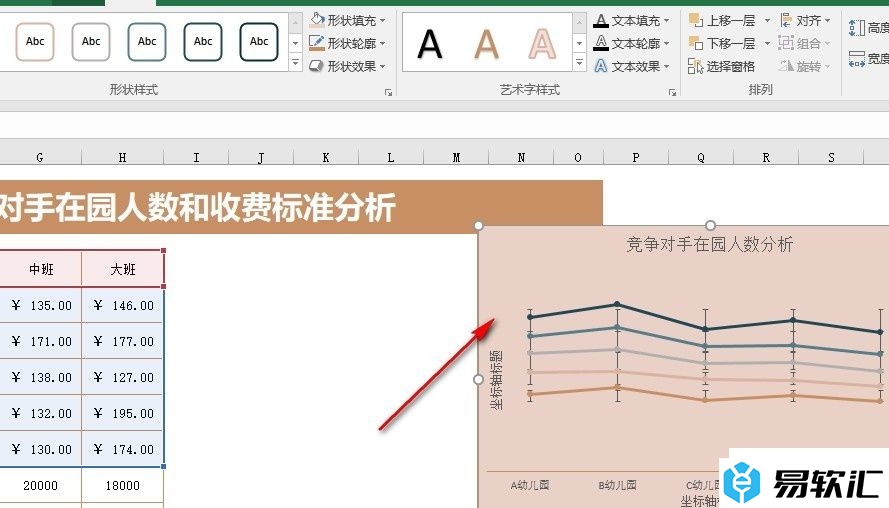Select column K header

click(x=326, y=158)
